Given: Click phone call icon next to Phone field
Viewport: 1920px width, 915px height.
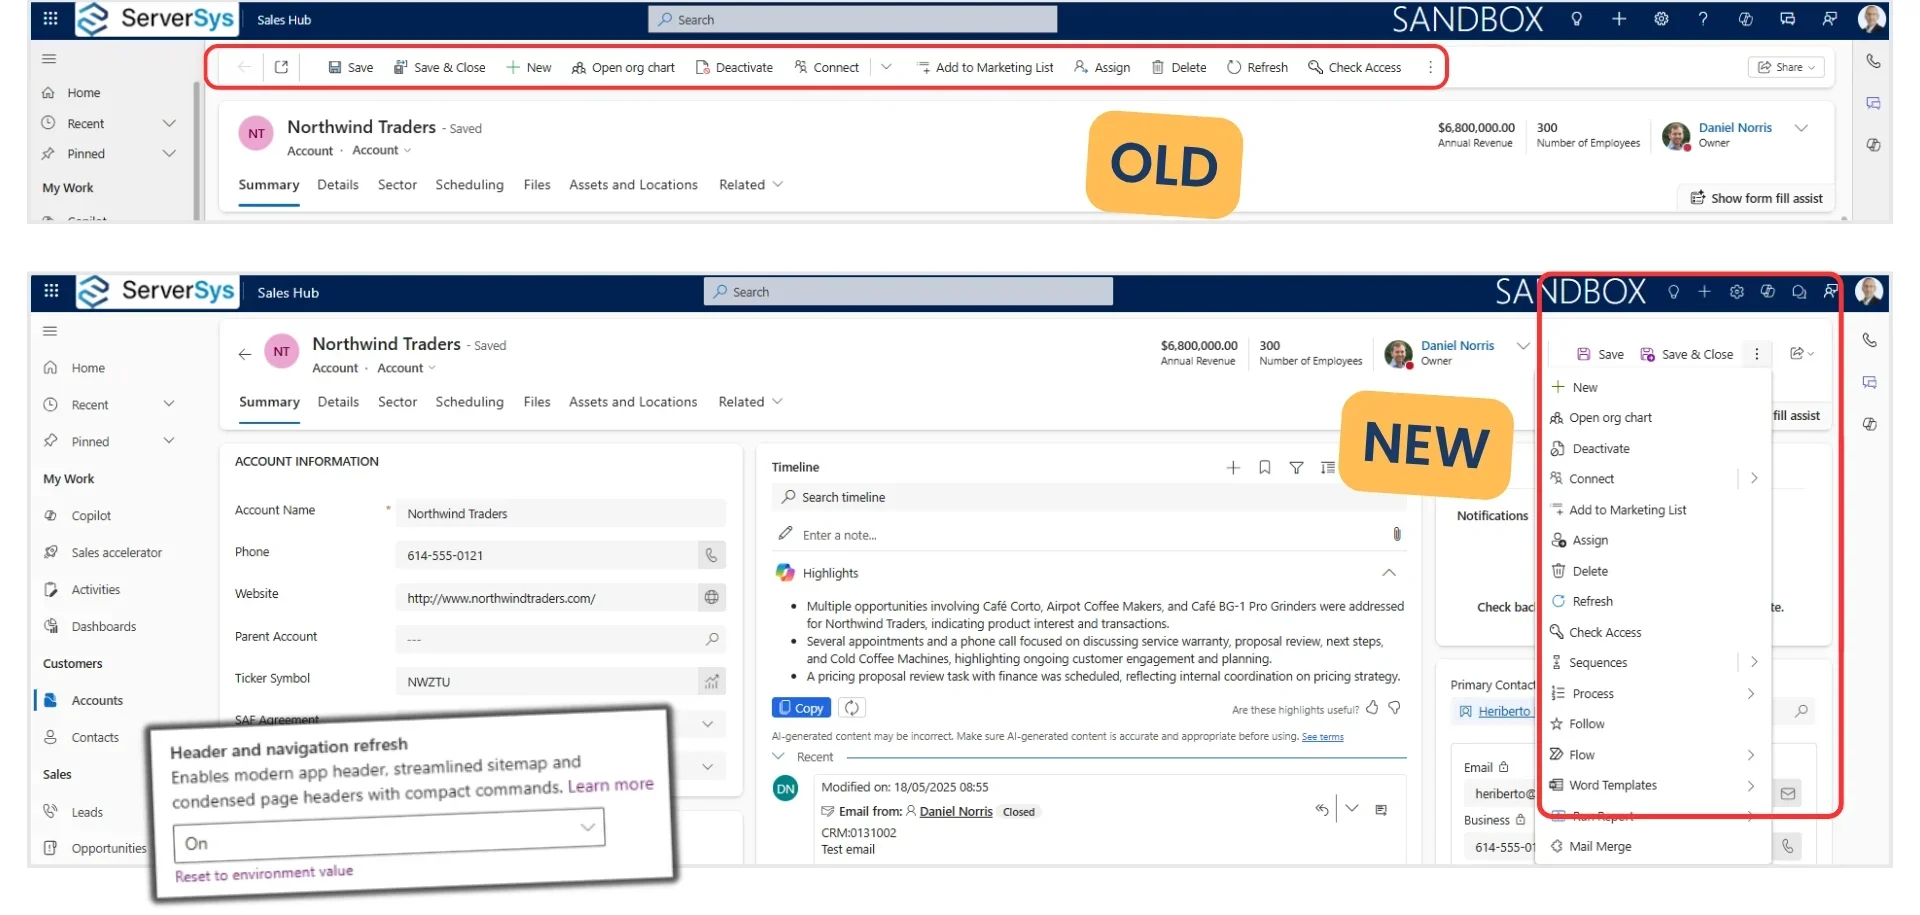Looking at the screenshot, I should [x=711, y=555].
